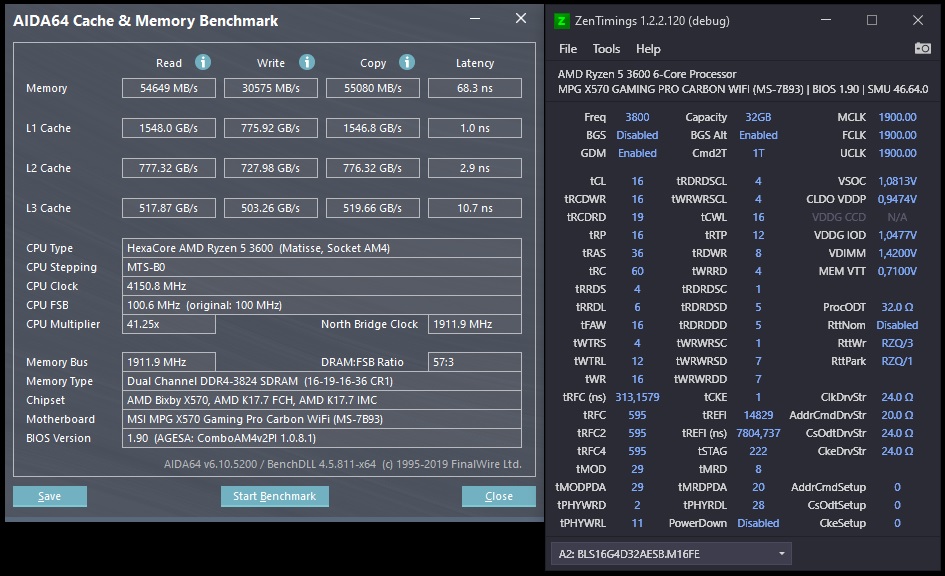Image resolution: width=945 pixels, height=576 pixels.
Task: Click the L3 Cache read 517.87 GB/s
Action: [169, 208]
